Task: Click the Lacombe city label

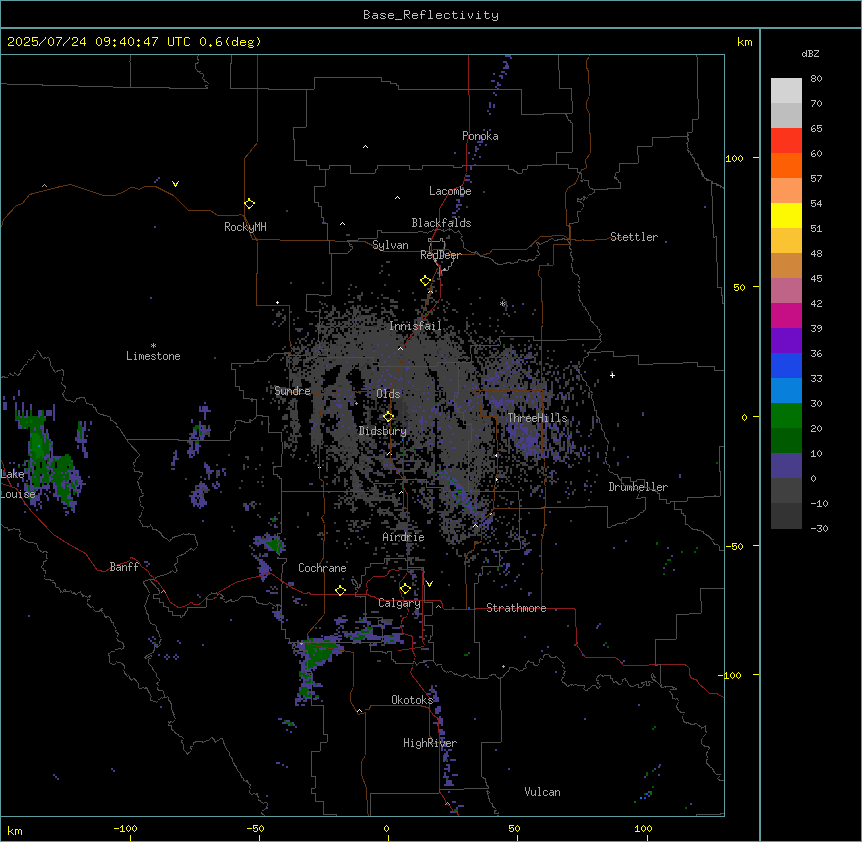Action: point(450,191)
